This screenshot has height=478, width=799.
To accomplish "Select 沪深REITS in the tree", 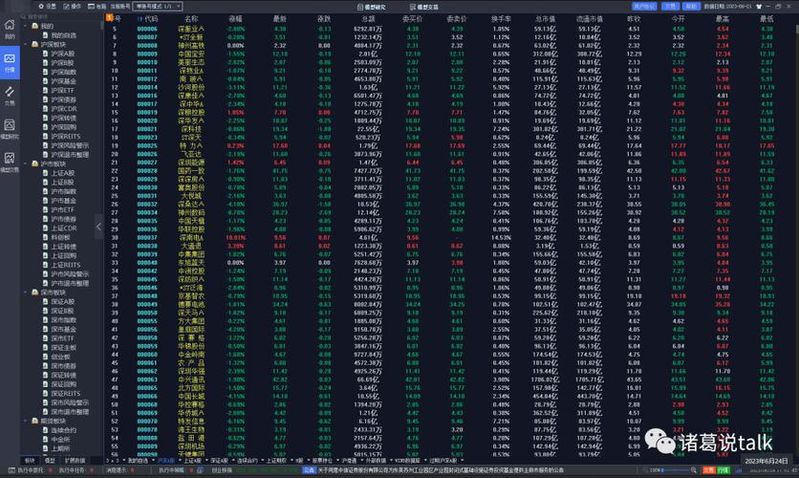I will [65, 137].
